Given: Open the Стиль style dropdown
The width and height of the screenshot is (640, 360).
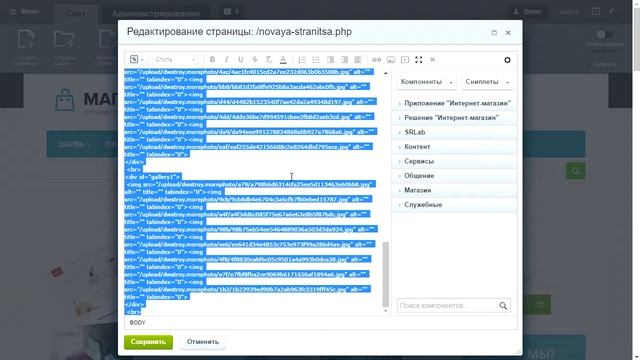Looking at the screenshot, I should click(175, 60).
